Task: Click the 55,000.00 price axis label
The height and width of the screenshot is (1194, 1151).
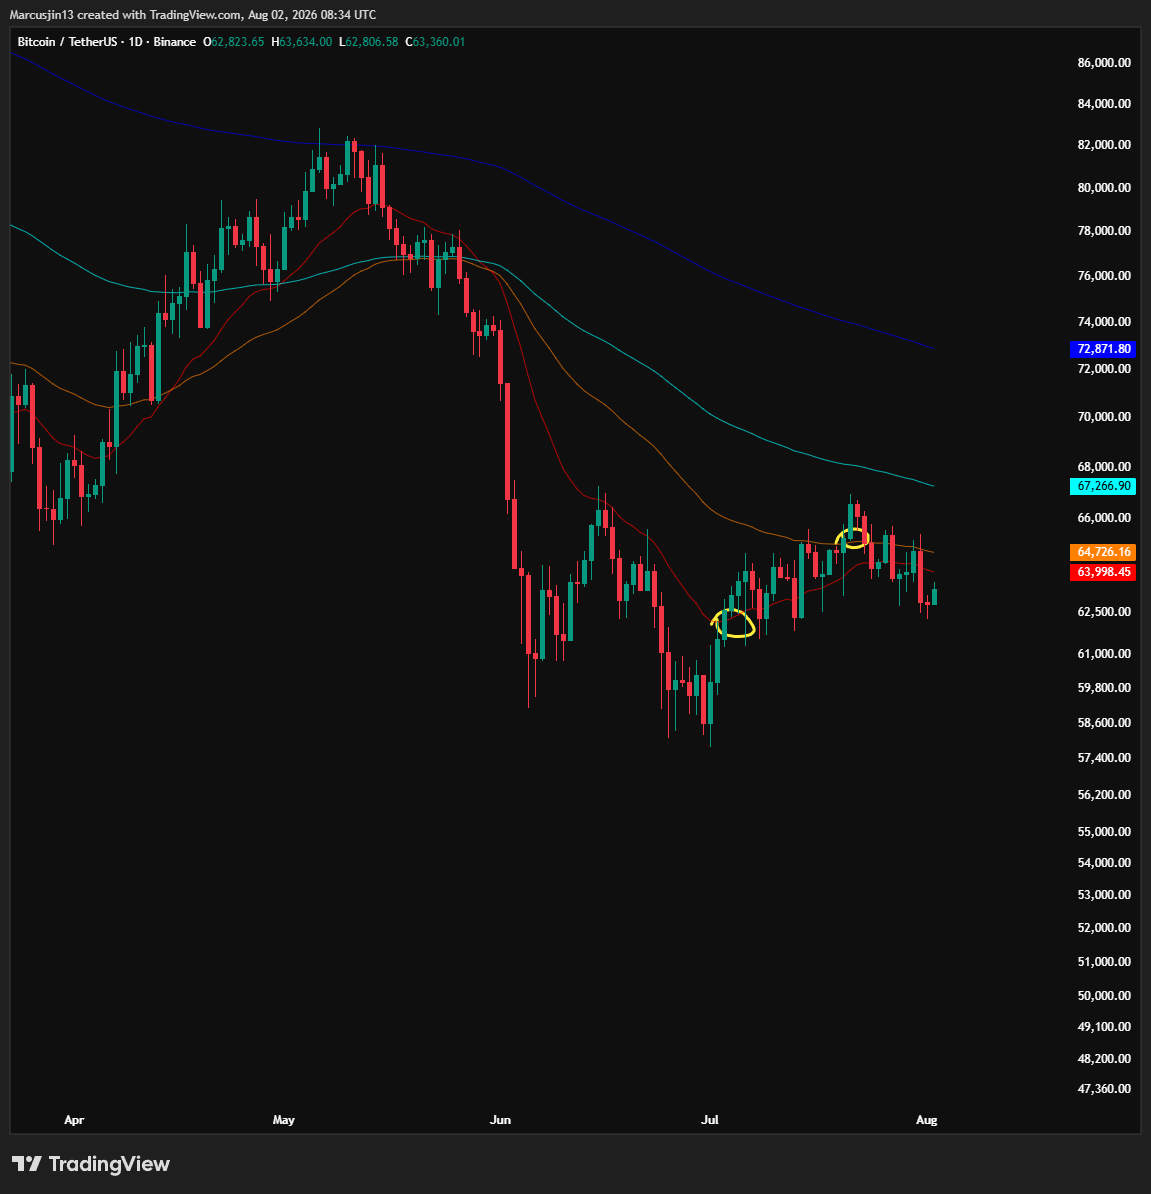Action: coord(1104,832)
